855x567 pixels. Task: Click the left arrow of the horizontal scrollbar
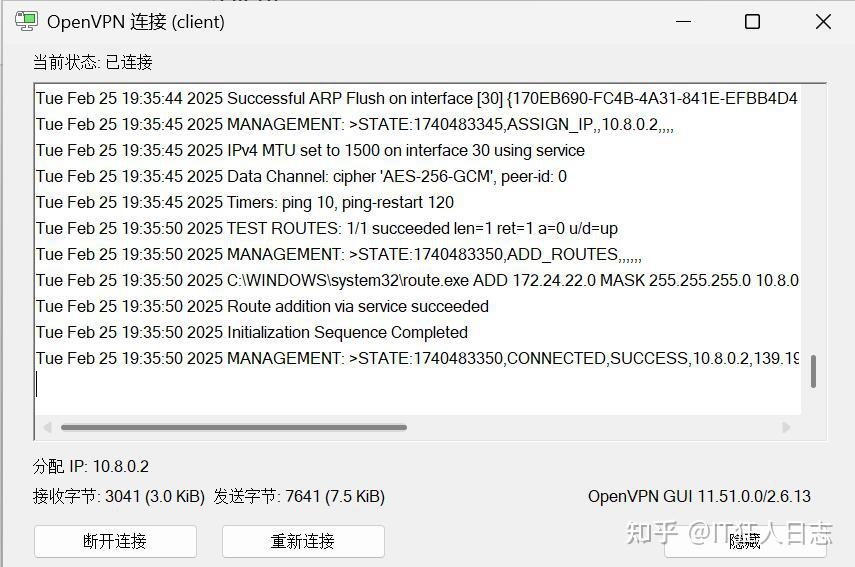click(x=45, y=427)
